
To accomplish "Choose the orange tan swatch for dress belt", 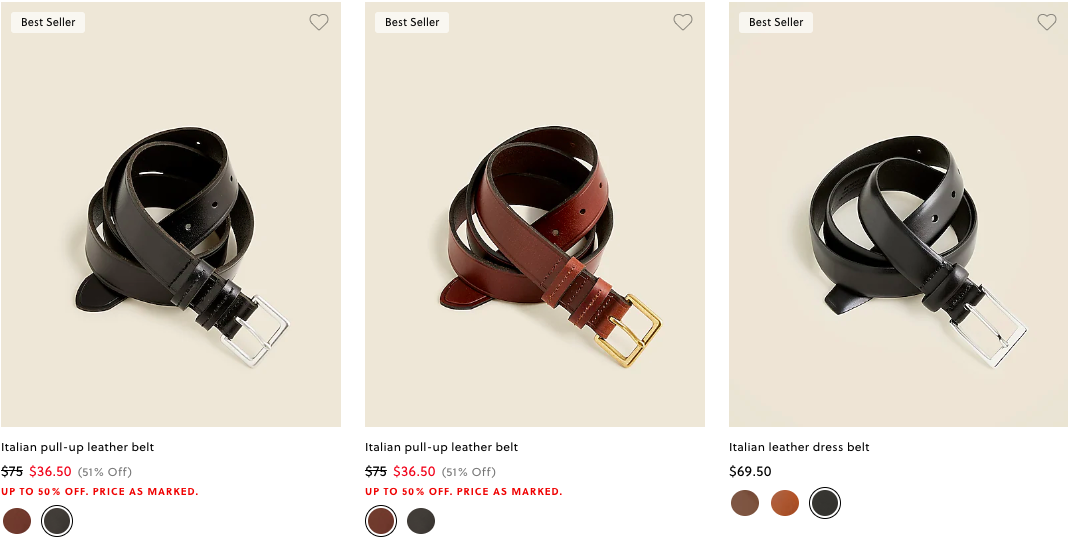I will click(785, 503).
